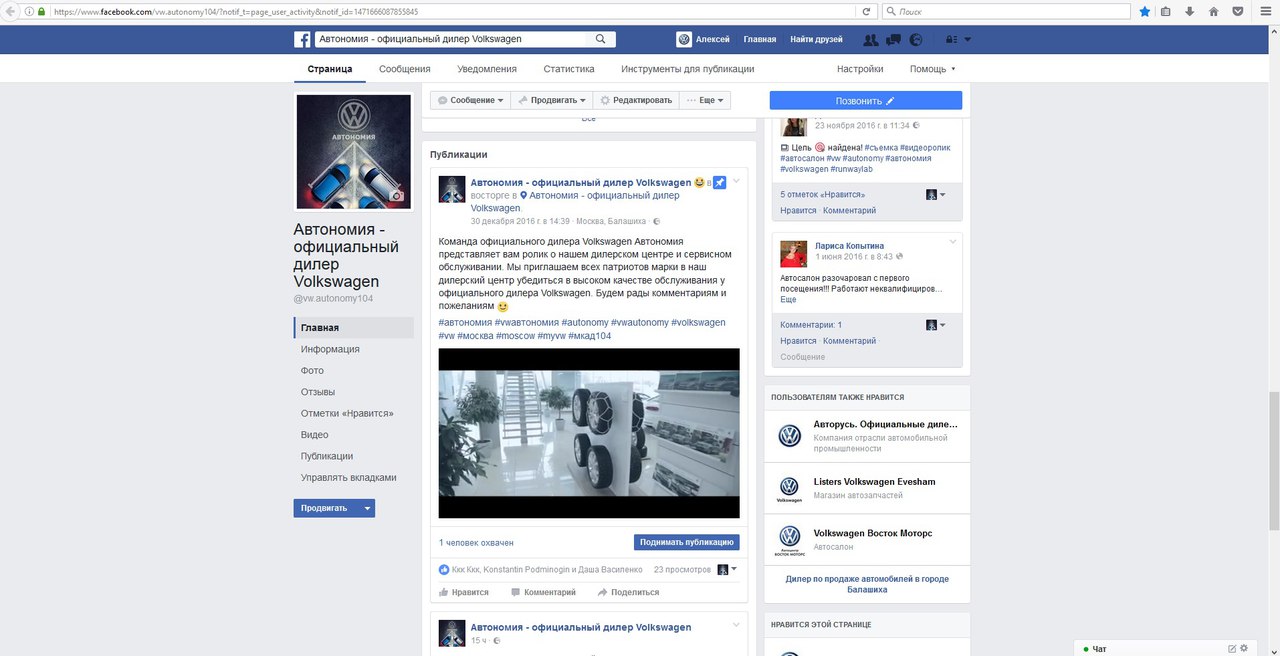Open the chat compose icon

coord(1232,649)
